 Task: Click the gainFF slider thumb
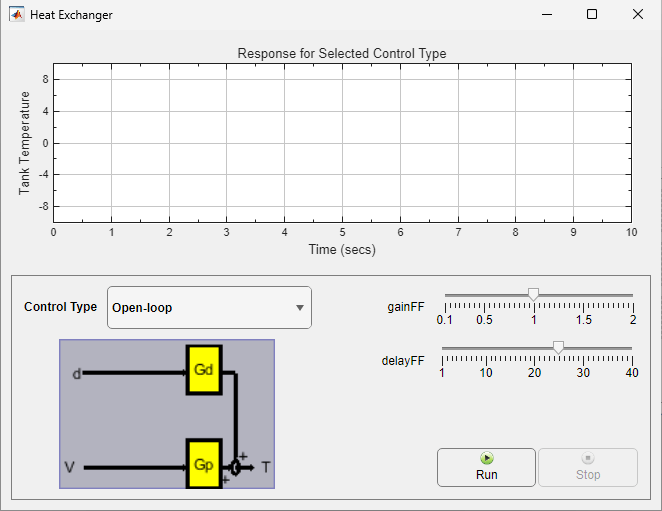coord(533,295)
